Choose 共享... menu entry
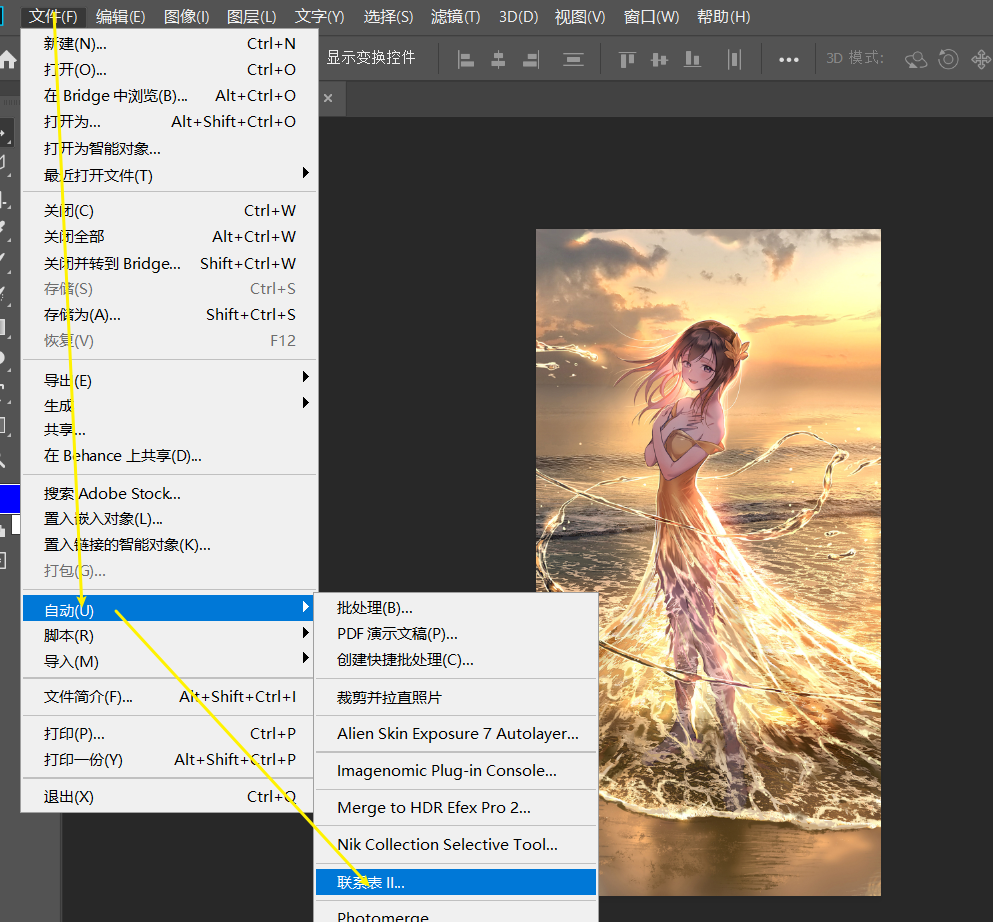Screen dimensions: 993x922 [169, 430]
